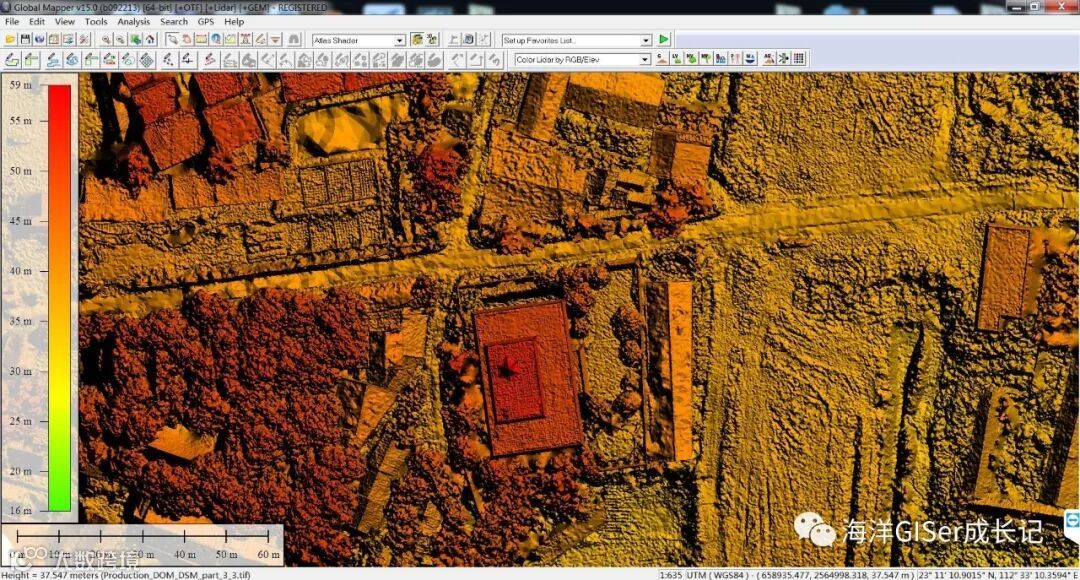The image size is (1080, 580).
Task: Click the elevation color legend bar
Action: pos(59,298)
